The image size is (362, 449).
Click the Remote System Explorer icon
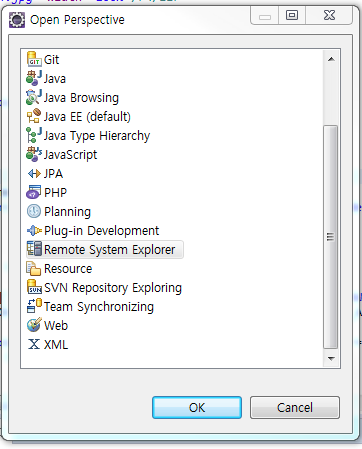pyautogui.click(x=34, y=249)
